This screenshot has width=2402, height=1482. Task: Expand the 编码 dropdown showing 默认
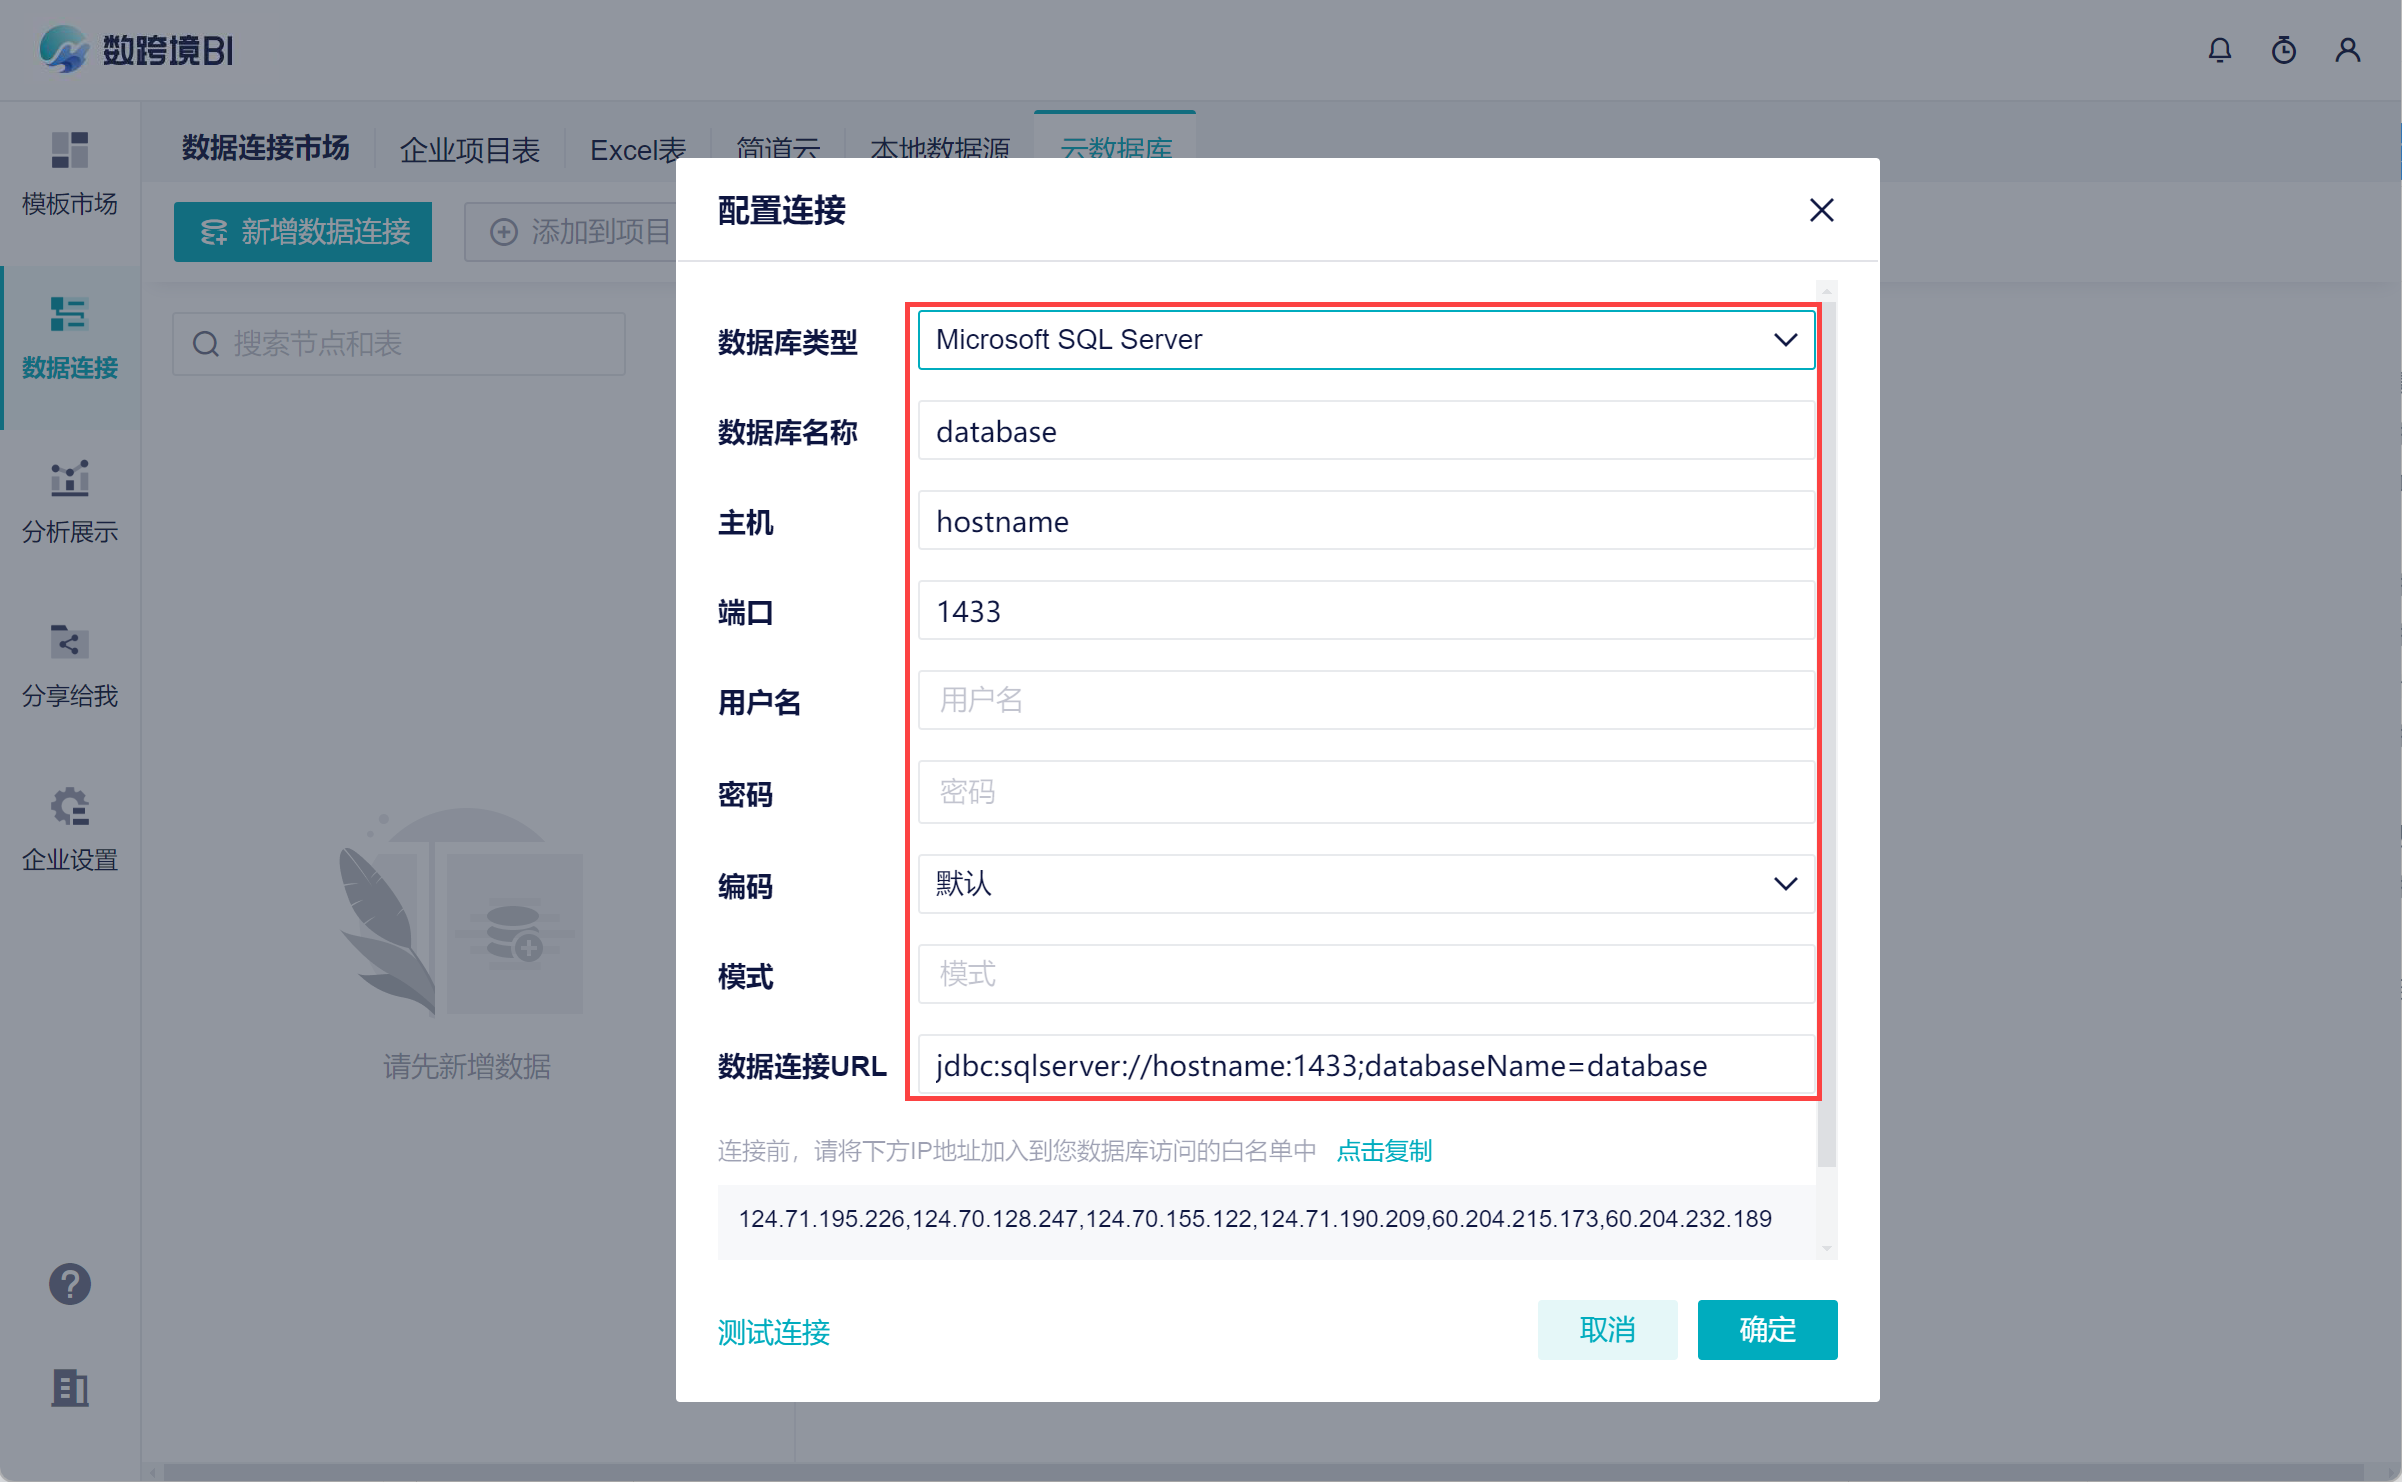[1365, 884]
